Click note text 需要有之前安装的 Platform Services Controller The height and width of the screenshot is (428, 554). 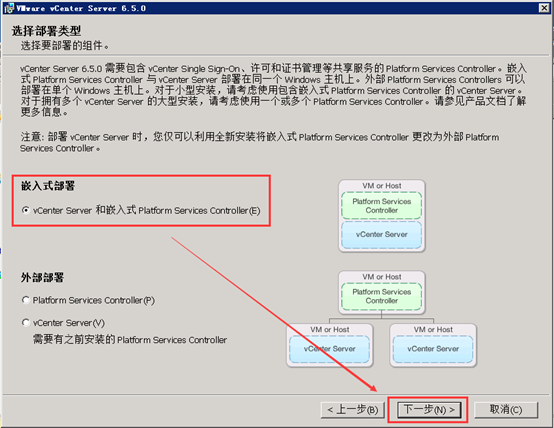pos(130,340)
